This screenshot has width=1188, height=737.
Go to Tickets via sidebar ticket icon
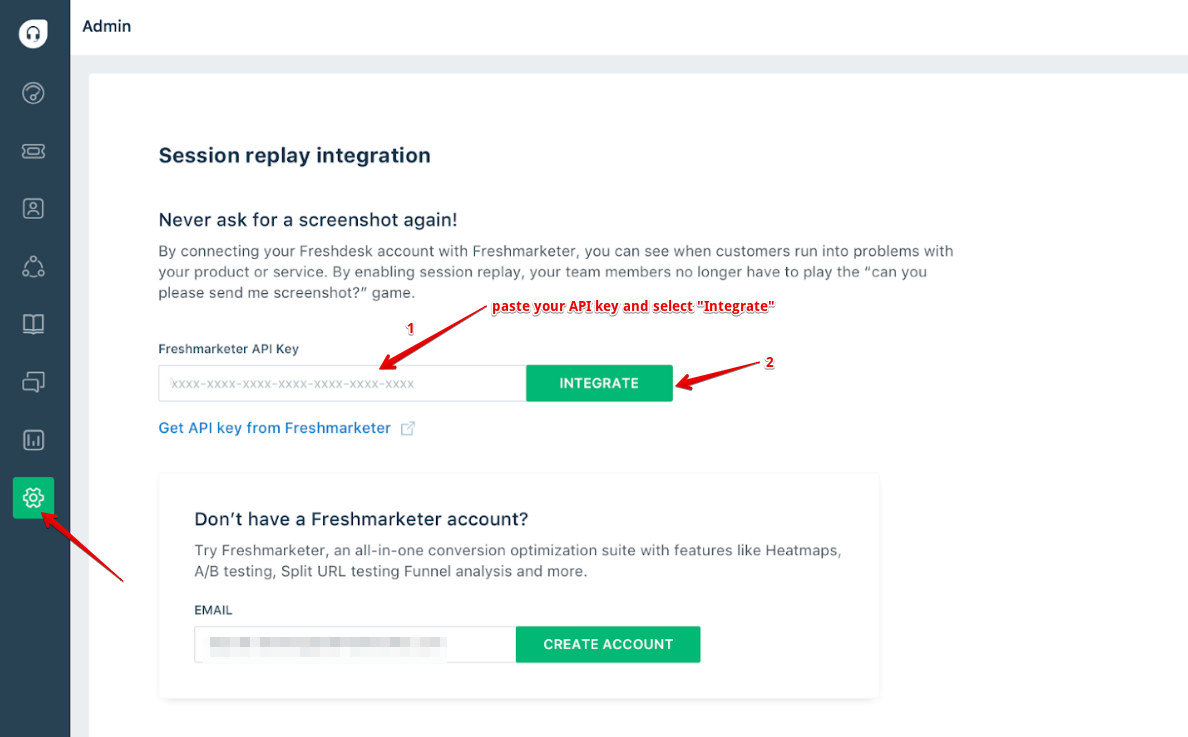point(33,151)
